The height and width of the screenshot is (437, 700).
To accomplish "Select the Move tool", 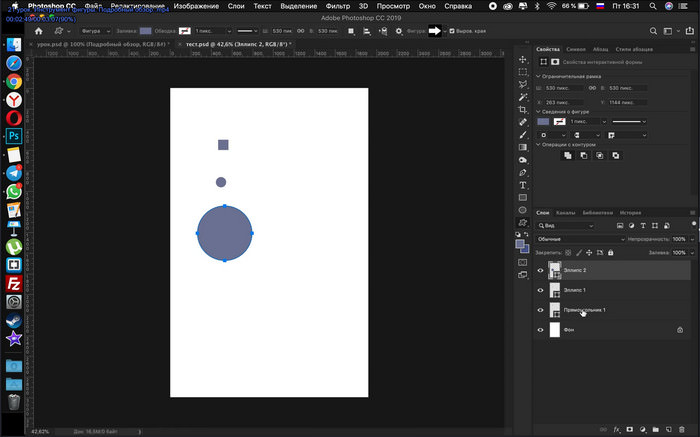I will pyautogui.click(x=523, y=60).
